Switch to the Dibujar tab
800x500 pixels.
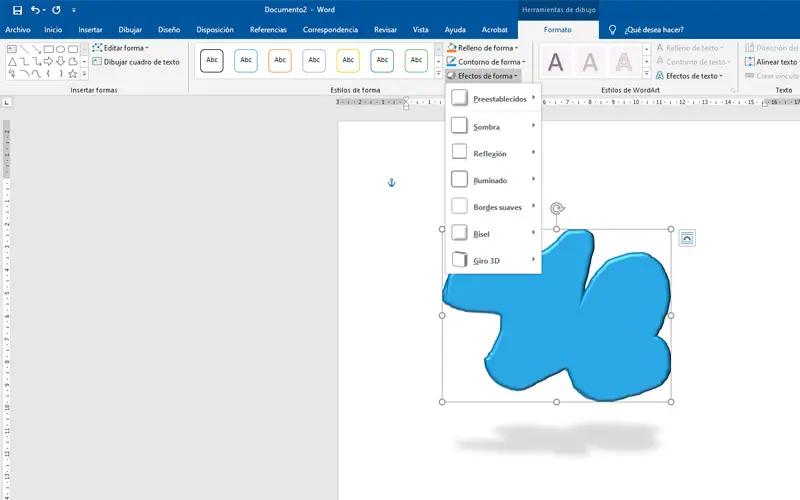130,30
